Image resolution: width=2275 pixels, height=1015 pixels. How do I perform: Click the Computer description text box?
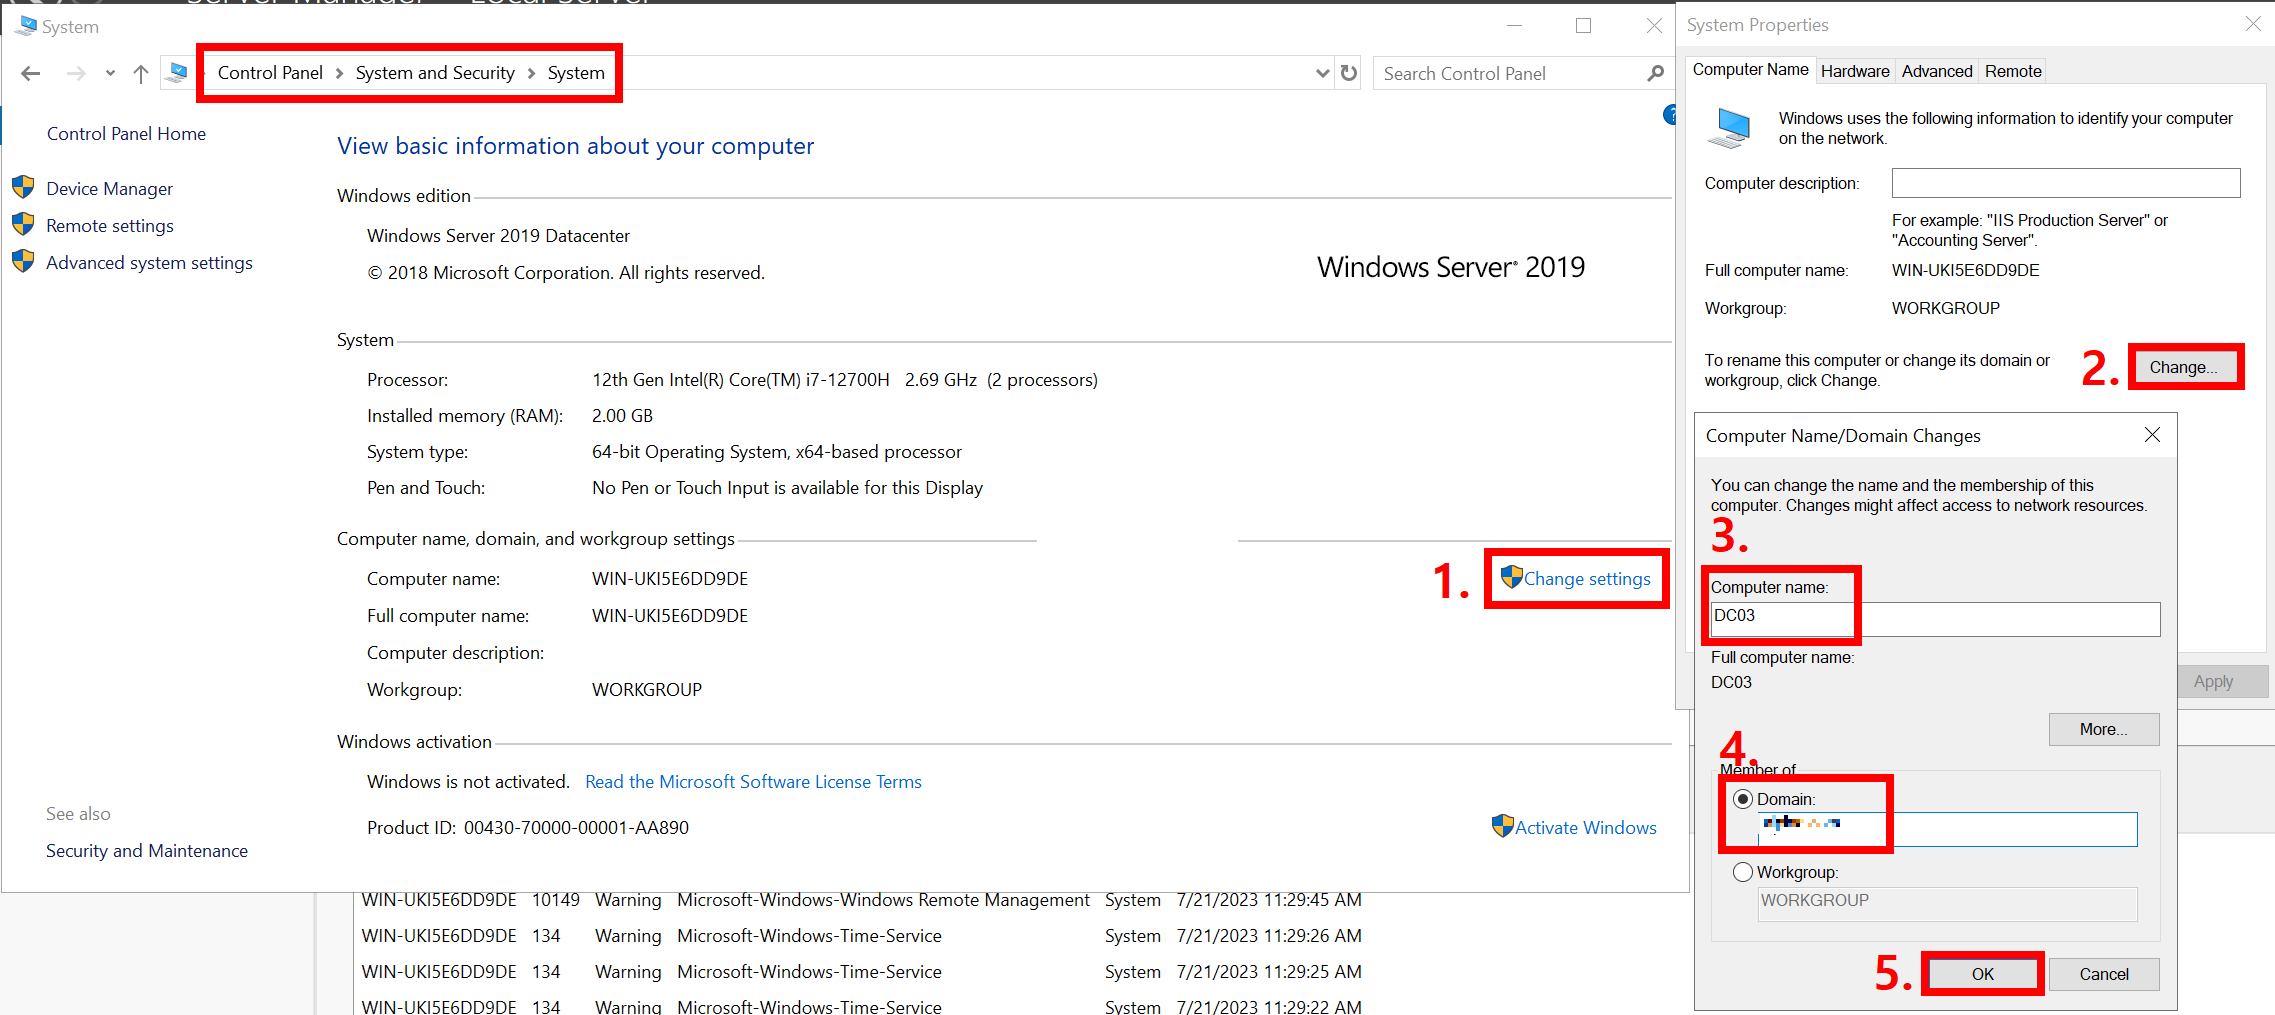tap(2066, 183)
